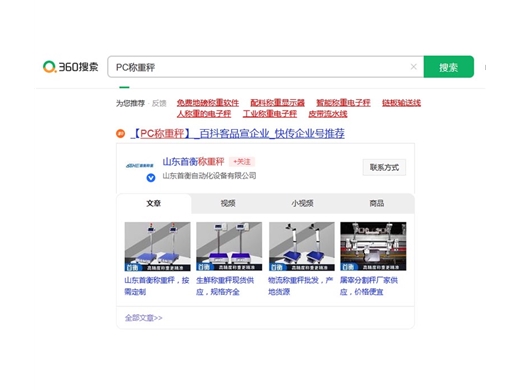Switch to the 商品 tab
This screenshot has width=520, height=390.
377,203
